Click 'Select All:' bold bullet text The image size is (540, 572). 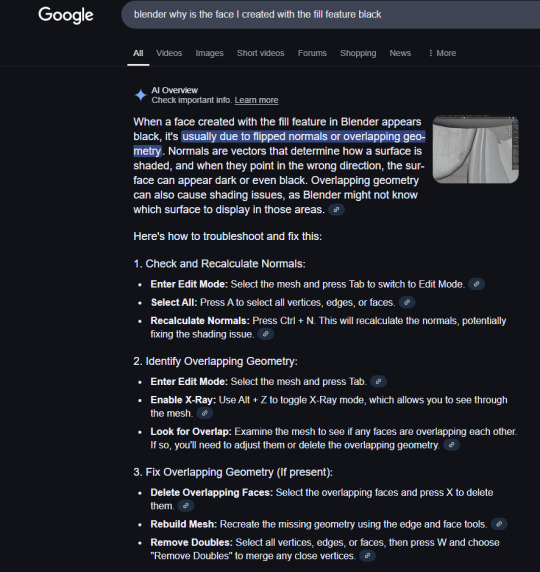click(174, 302)
